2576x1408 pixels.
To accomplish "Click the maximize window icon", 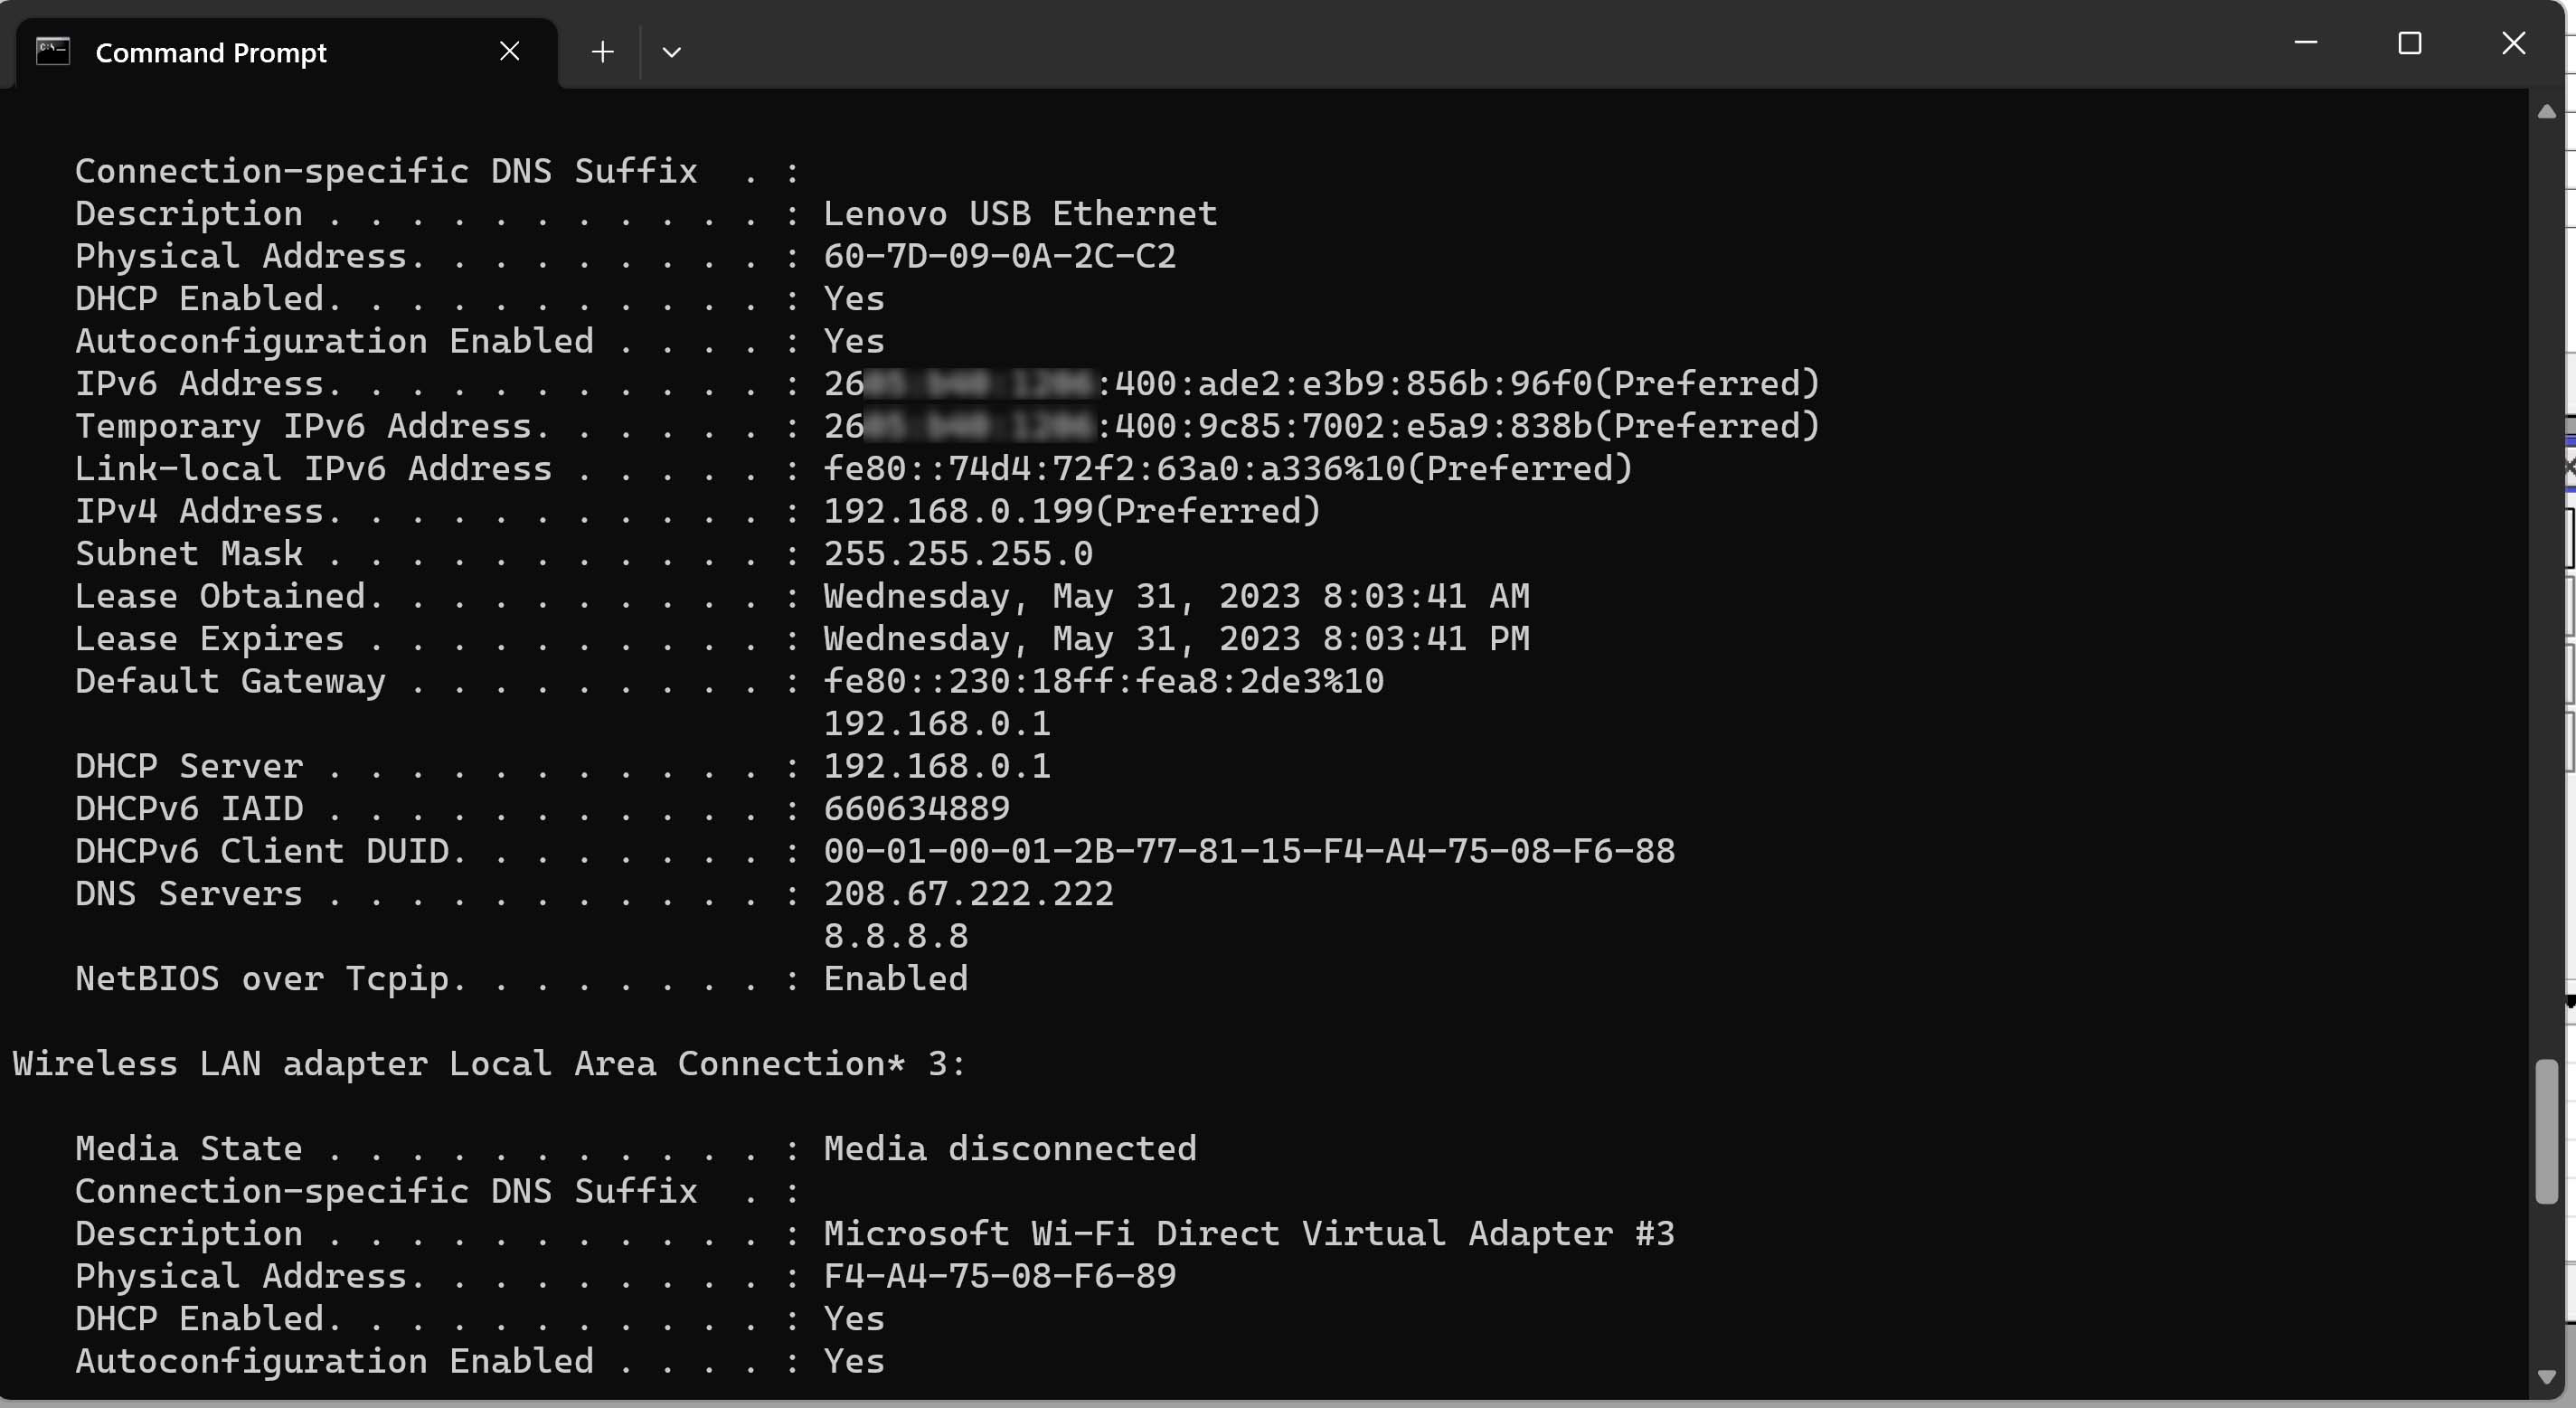I will pos(2411,43).
